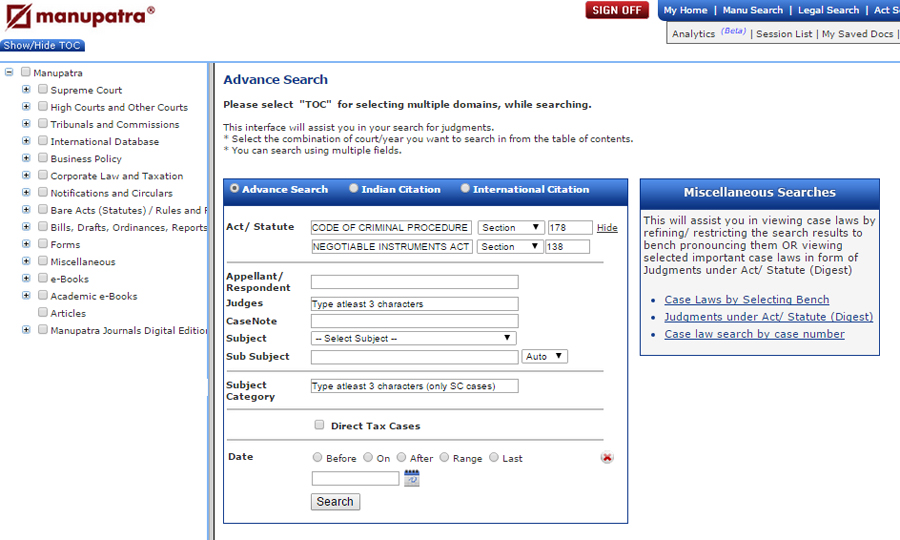
Task: Open the My Home menu
Action: coord(685,10)
